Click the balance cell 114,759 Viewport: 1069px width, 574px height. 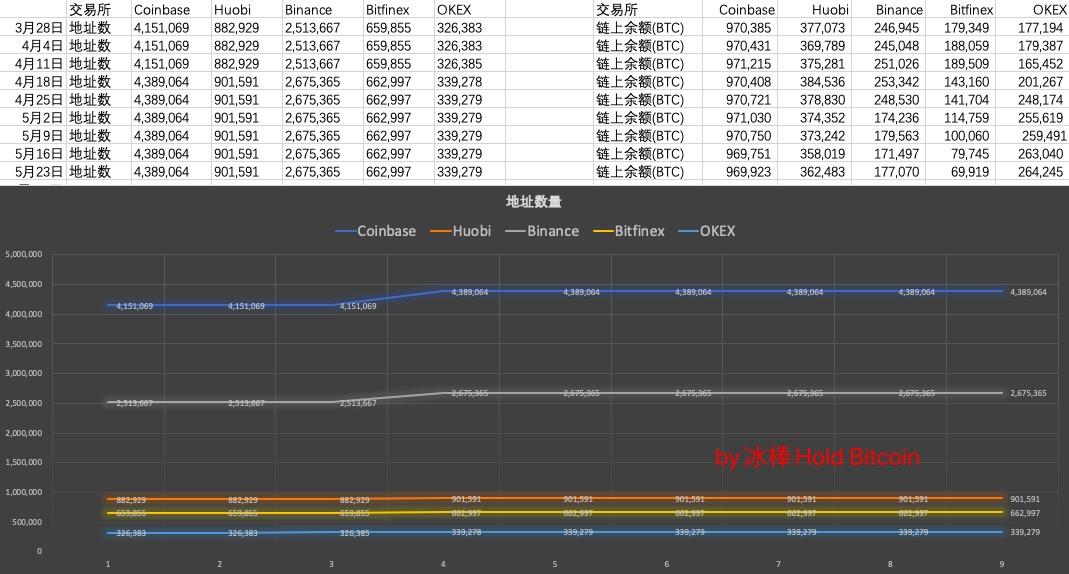pos(967,118)
